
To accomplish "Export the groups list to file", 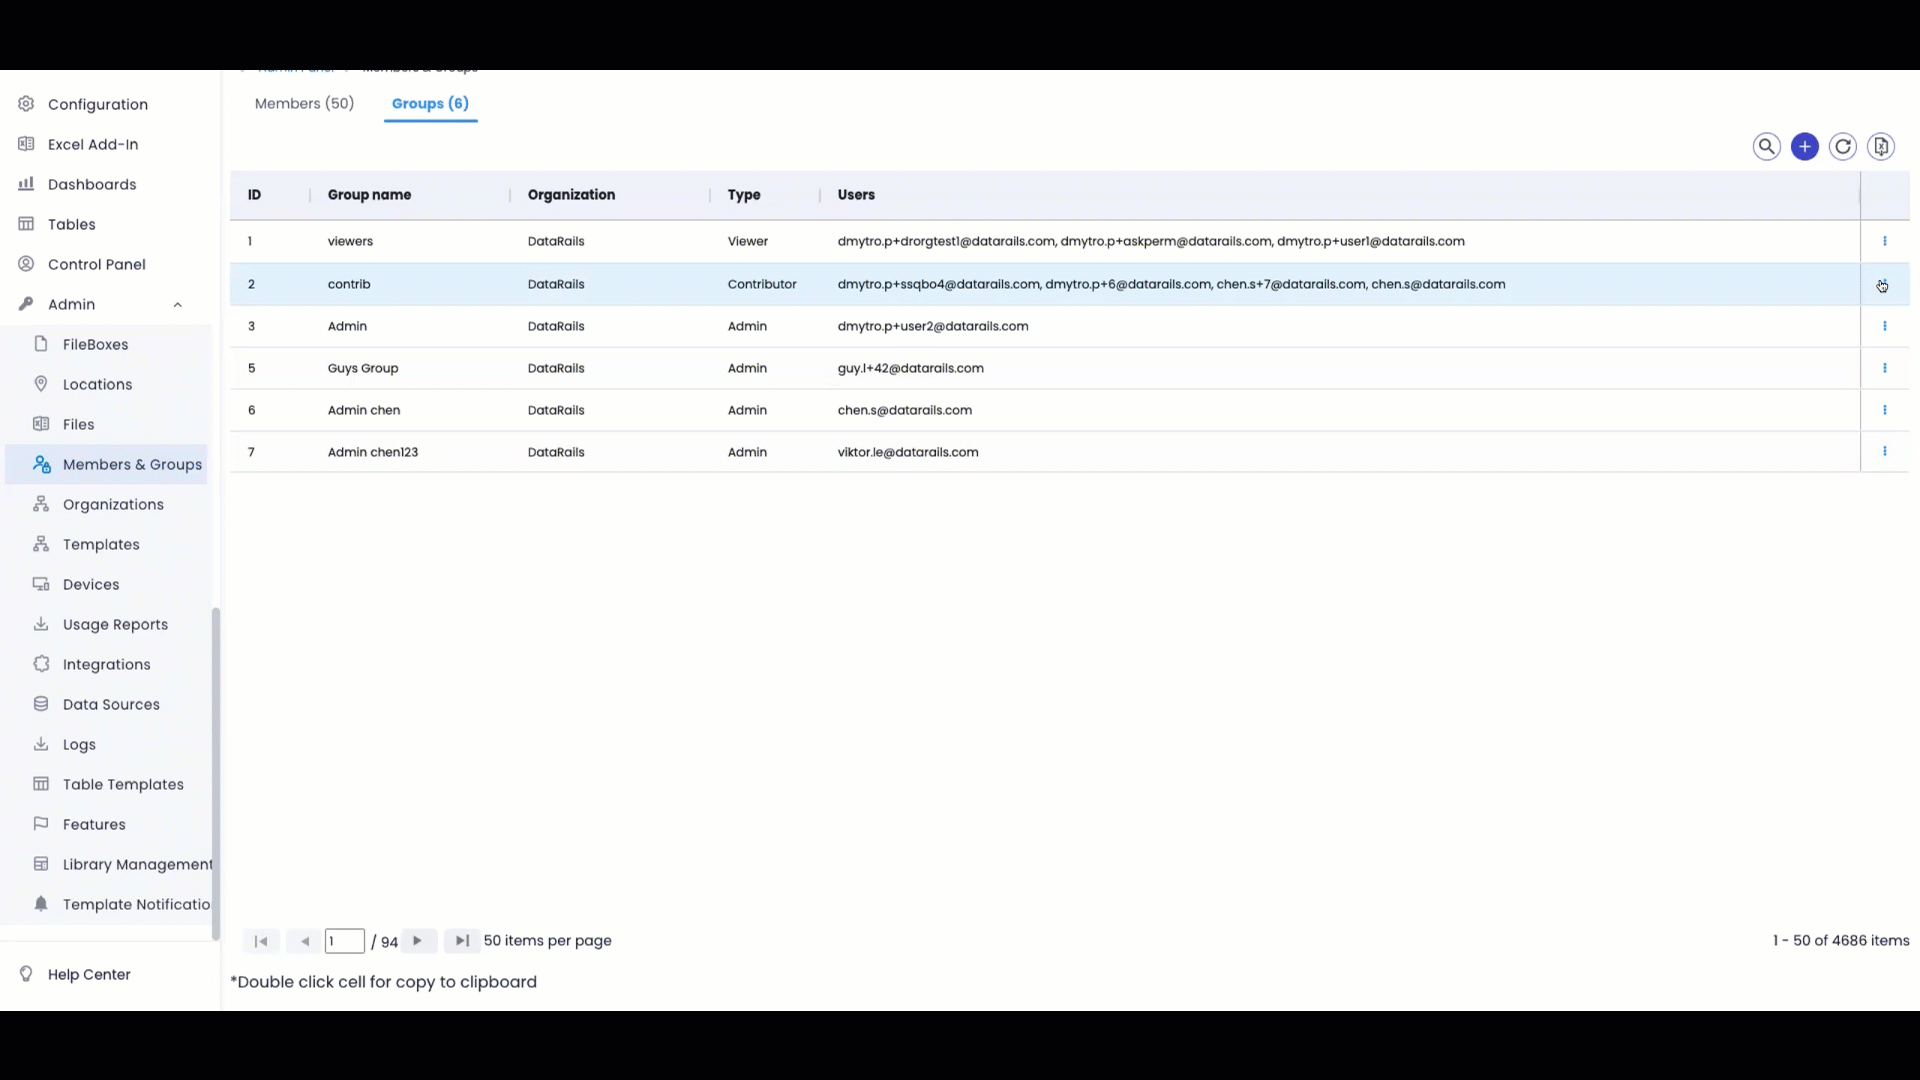I will (1881, 147).
